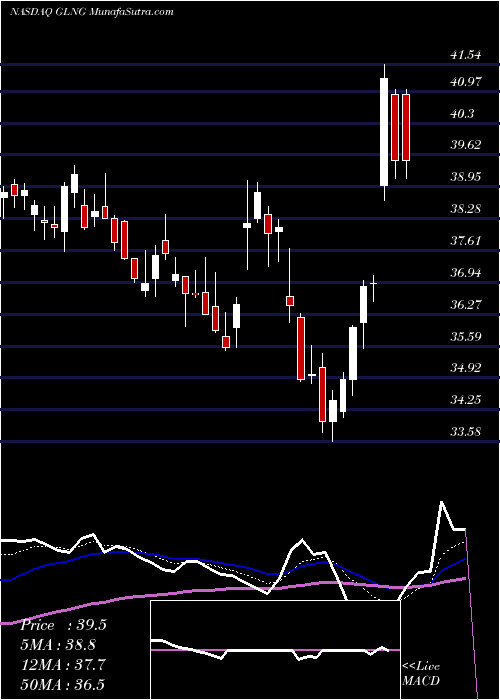The width and height of the screenshot is (500, 700).
Task: Select the 37.61 price axis label
Action: click(466, 241)
